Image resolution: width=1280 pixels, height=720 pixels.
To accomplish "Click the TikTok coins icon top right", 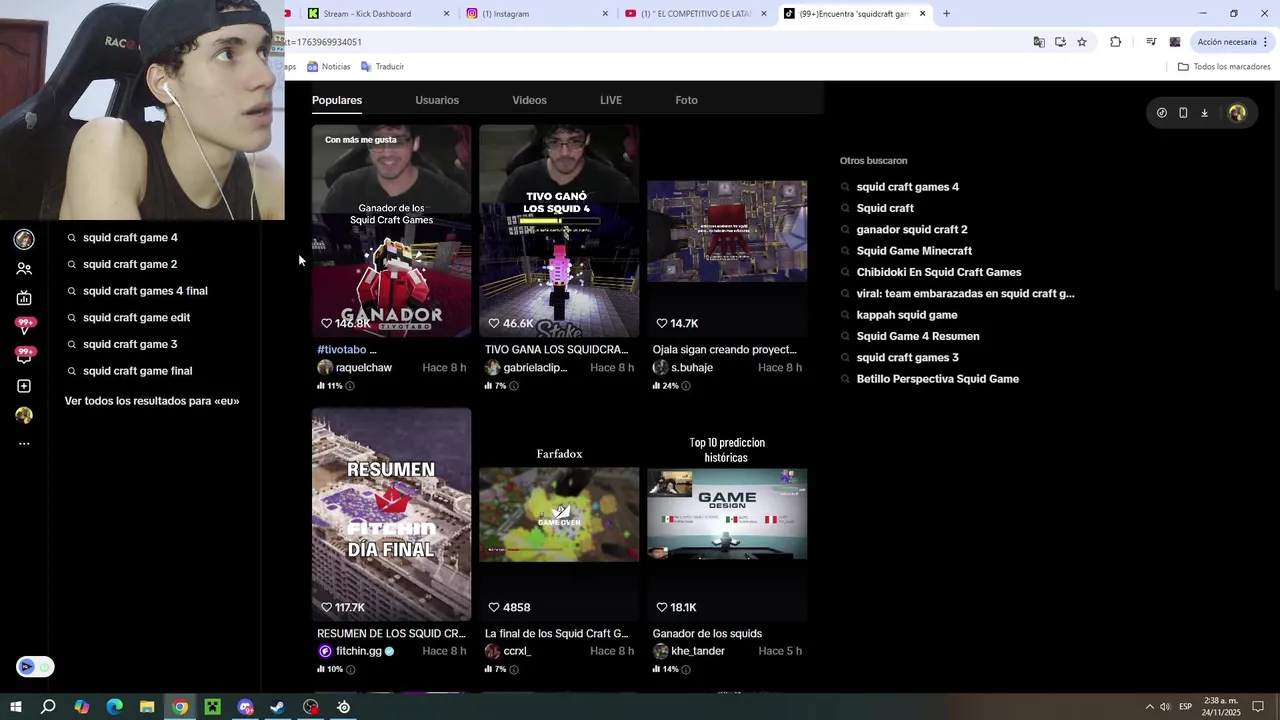I will coord(1161,113).
